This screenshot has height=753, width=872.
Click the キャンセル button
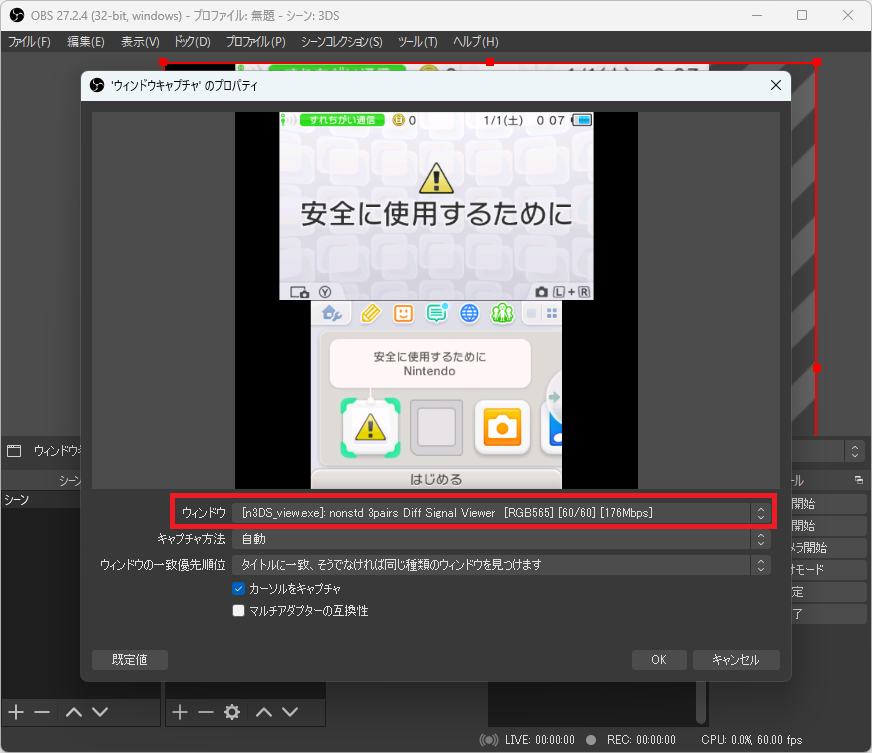click(x=736, y=660)
